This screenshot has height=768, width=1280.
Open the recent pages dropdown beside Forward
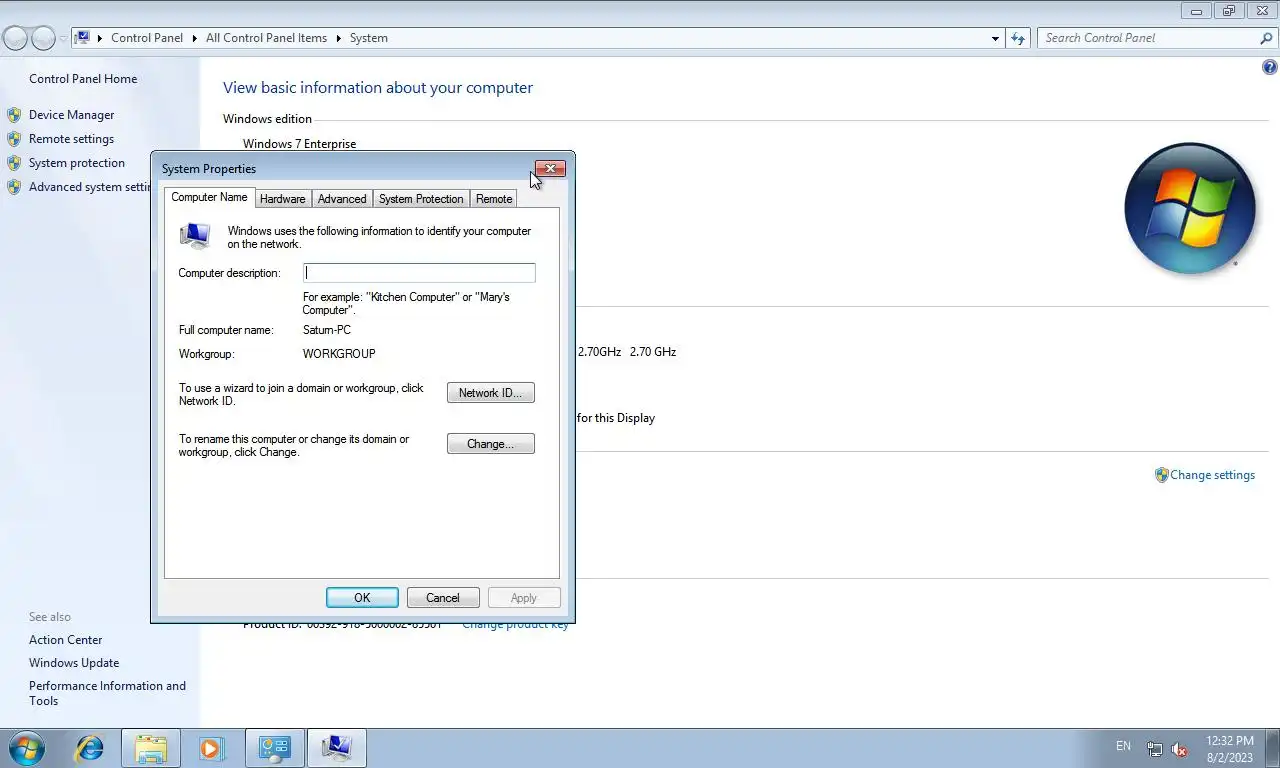[x=63, y=38]
